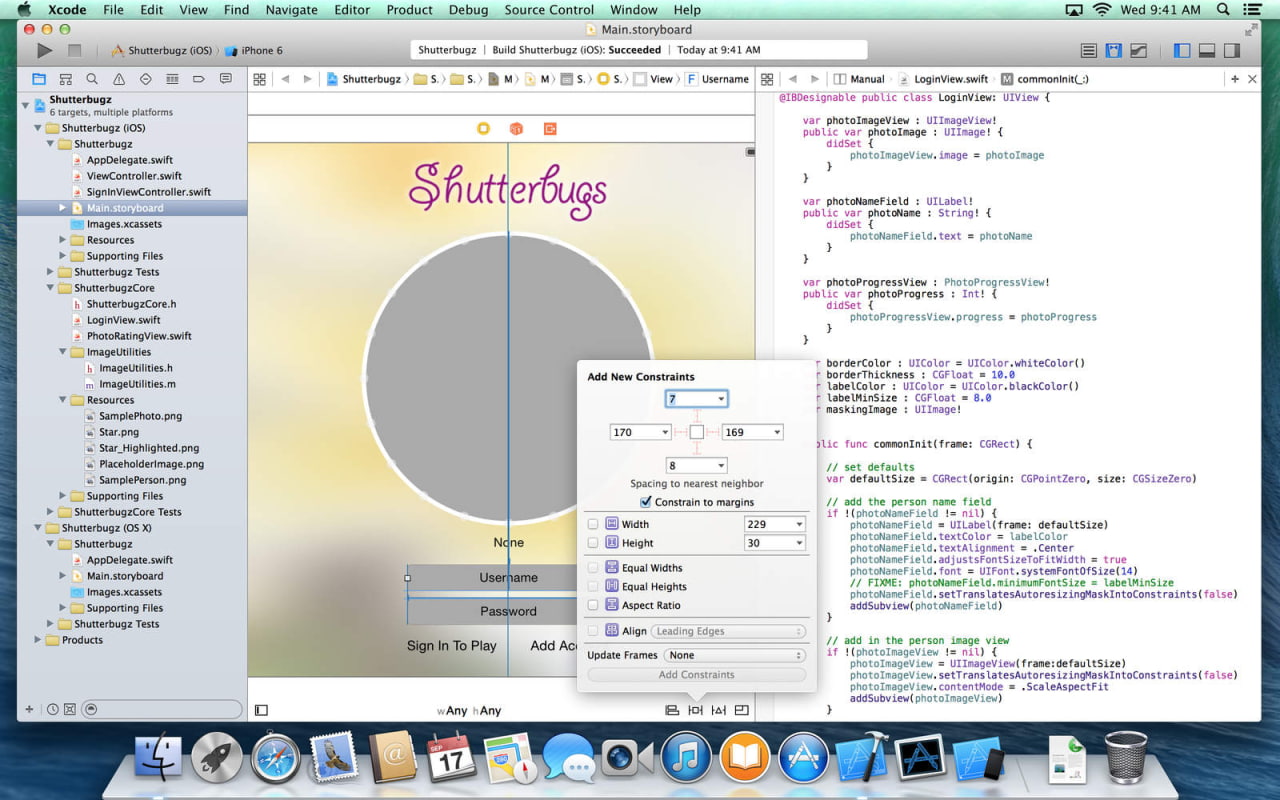Image resolution: width=1280 pixels, height=800 pixels.
Task: Open the Update Frames dropdown
Action: point(736,655)
